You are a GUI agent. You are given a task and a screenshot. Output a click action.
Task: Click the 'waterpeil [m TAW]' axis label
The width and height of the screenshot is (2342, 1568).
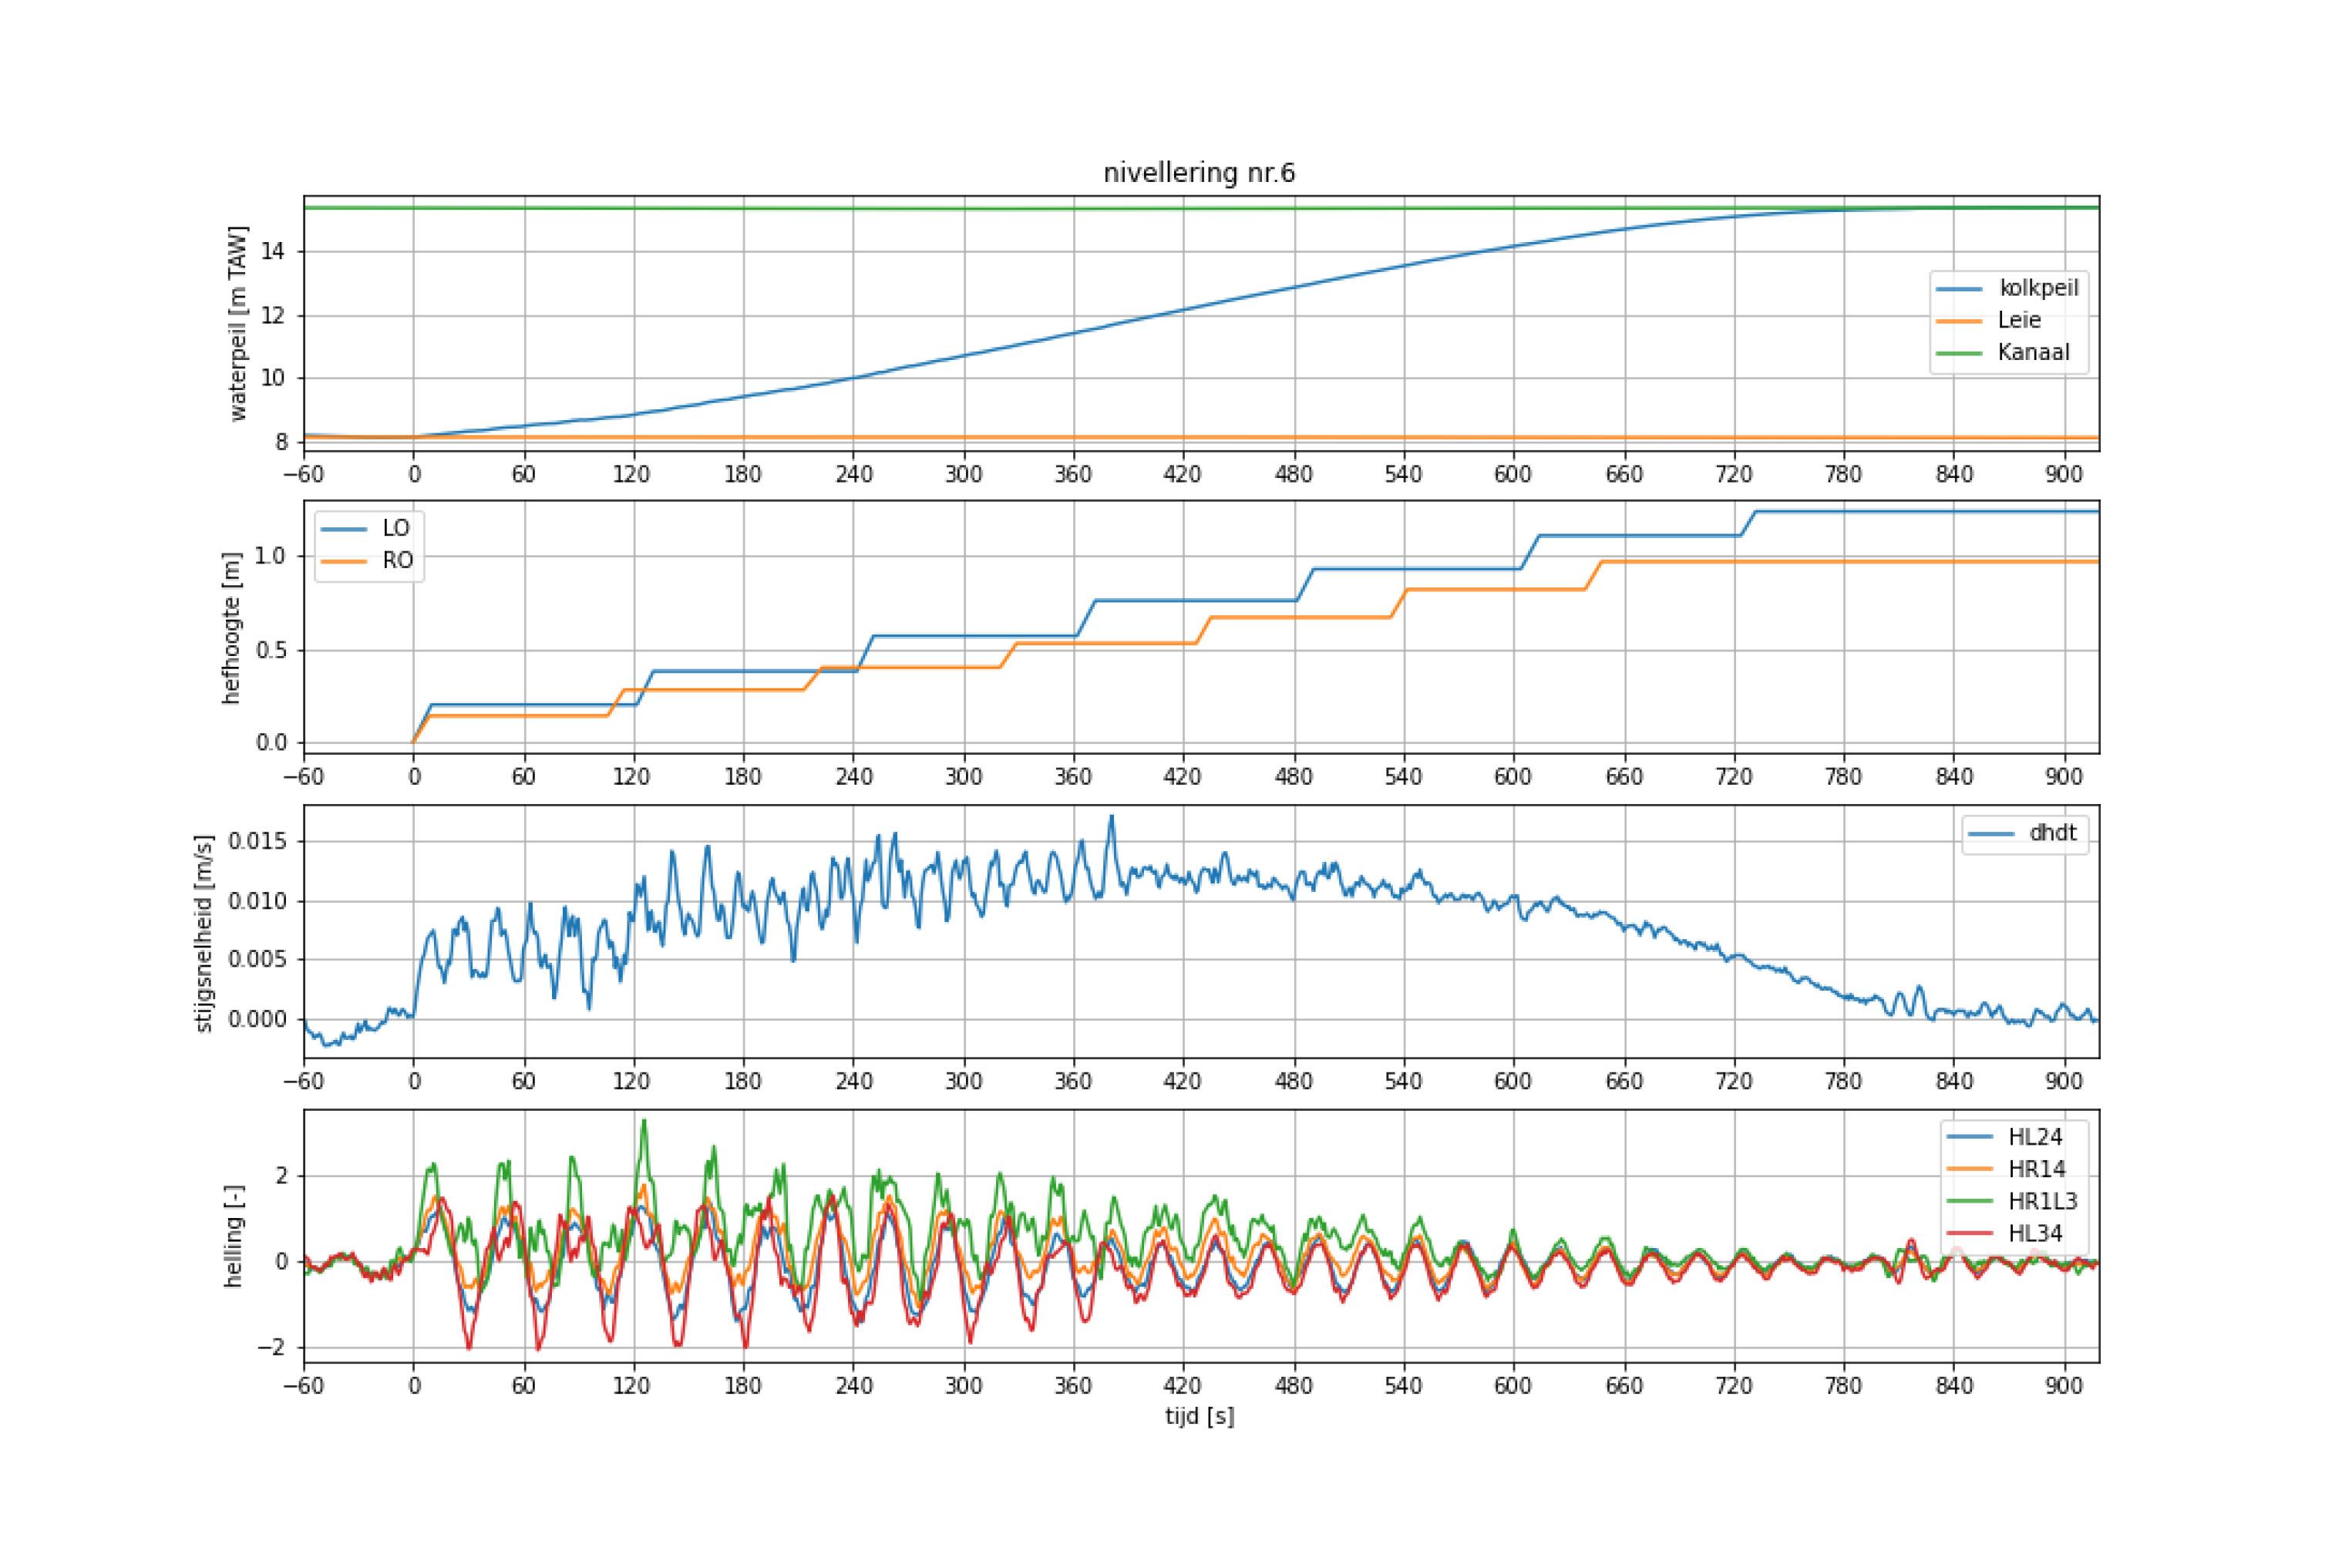tap(238, 324)
